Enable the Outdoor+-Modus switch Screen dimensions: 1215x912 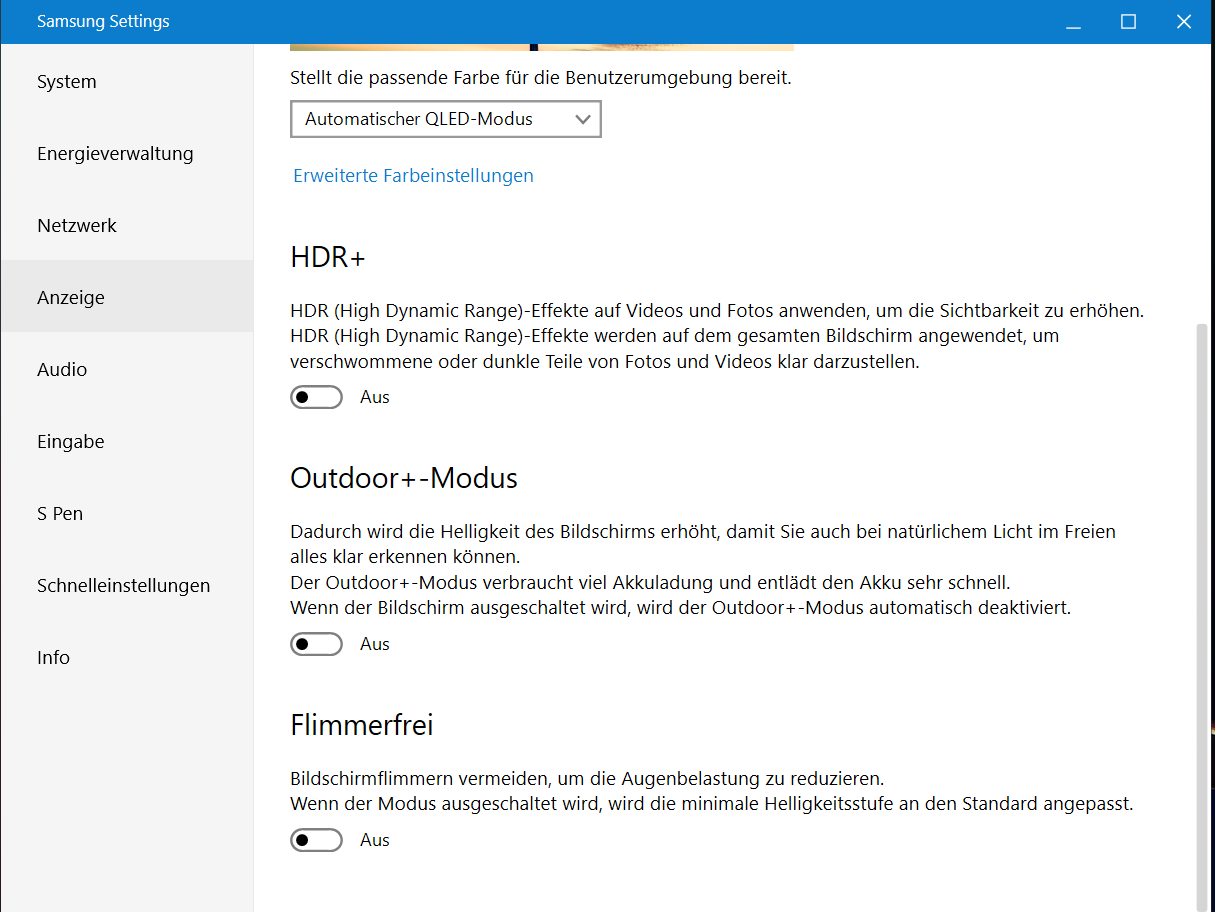click(316, 644)
